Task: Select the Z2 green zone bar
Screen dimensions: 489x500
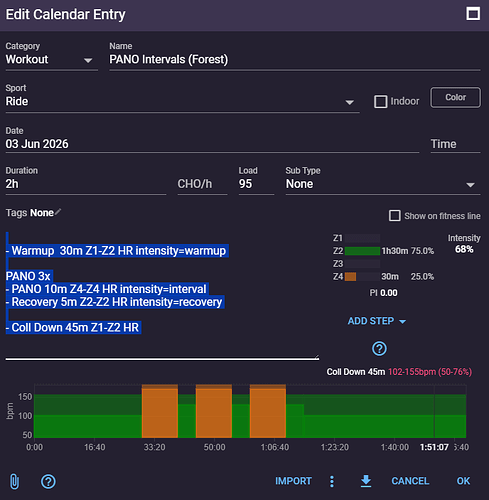Action: (x=362, y=251)
